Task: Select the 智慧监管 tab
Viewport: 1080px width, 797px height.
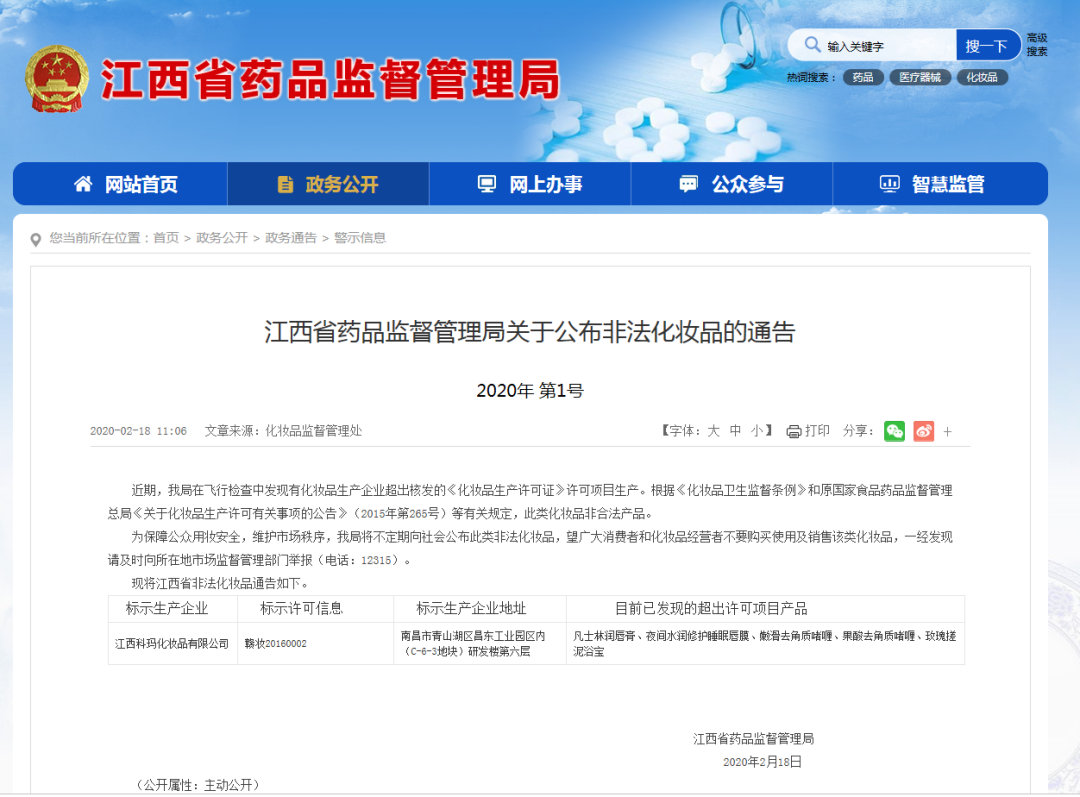Action: [x=933, y=184]
